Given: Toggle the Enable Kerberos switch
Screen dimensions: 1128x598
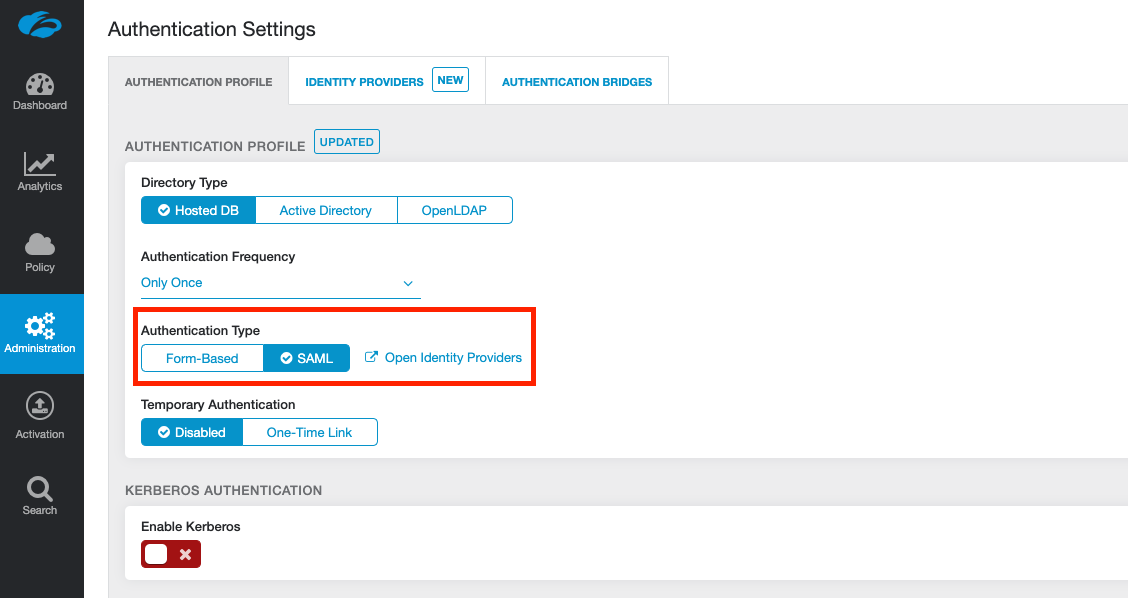Looking at the screenshot, I should 171,554.
